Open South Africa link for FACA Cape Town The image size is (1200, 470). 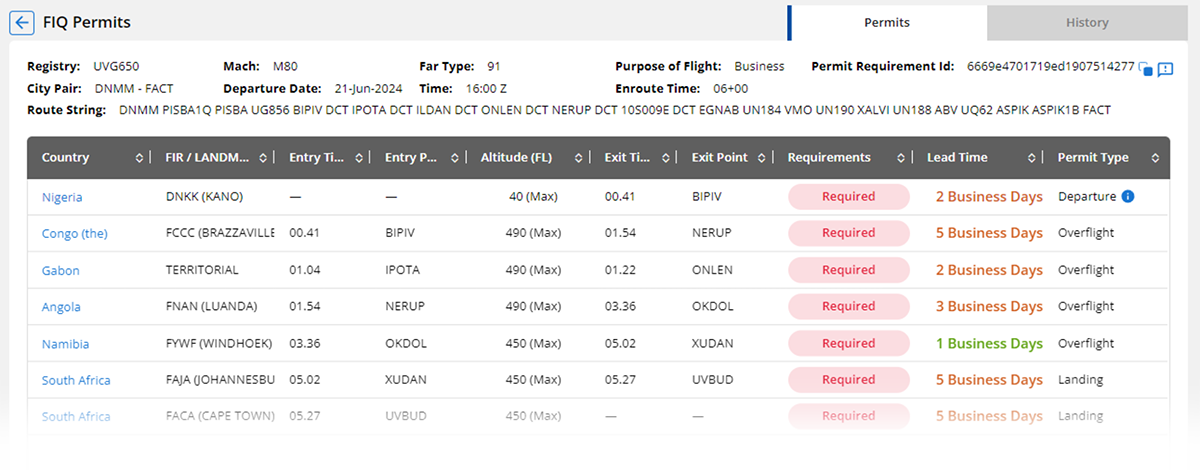(x=76, y=417)
